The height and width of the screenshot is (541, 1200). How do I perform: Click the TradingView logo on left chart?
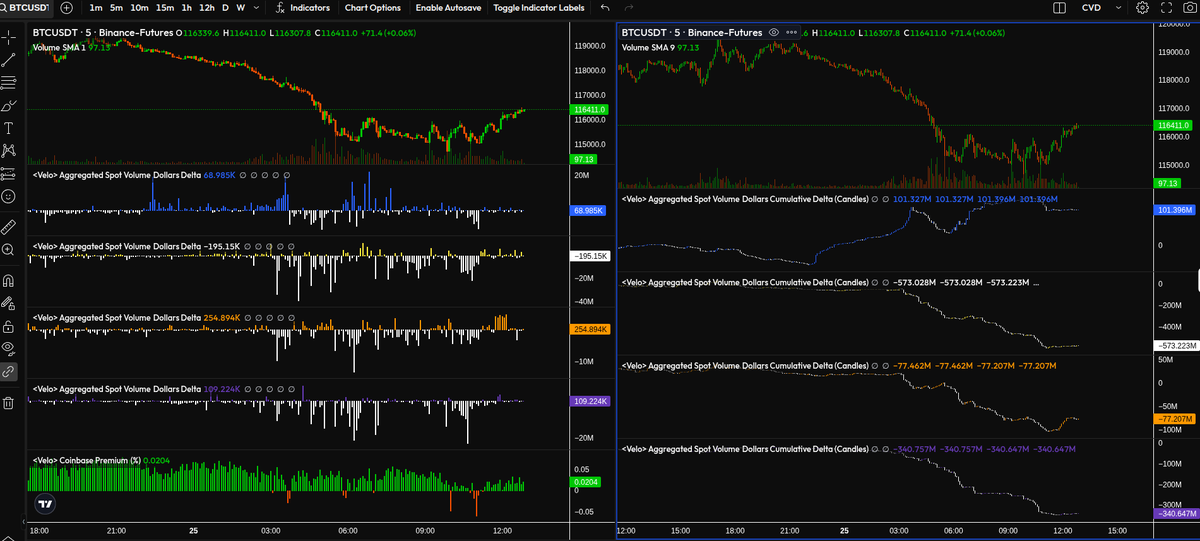[44, 504]
